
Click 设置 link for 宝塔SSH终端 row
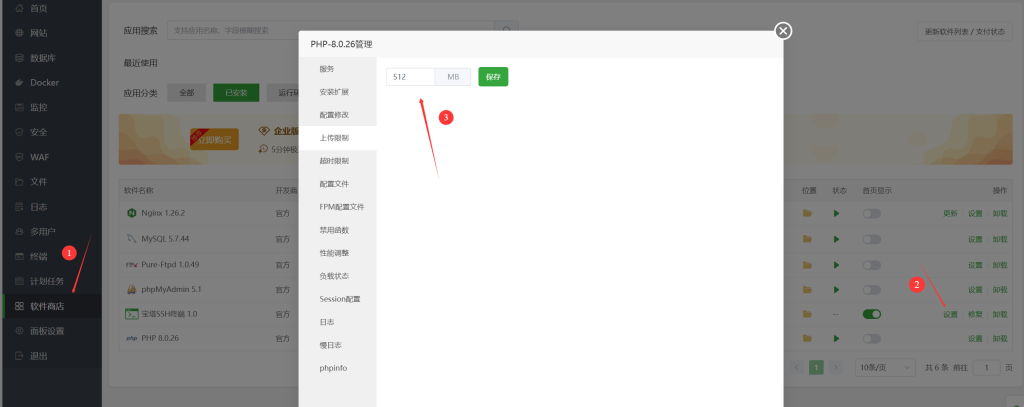pyautogui.click(x=949, y=314)
